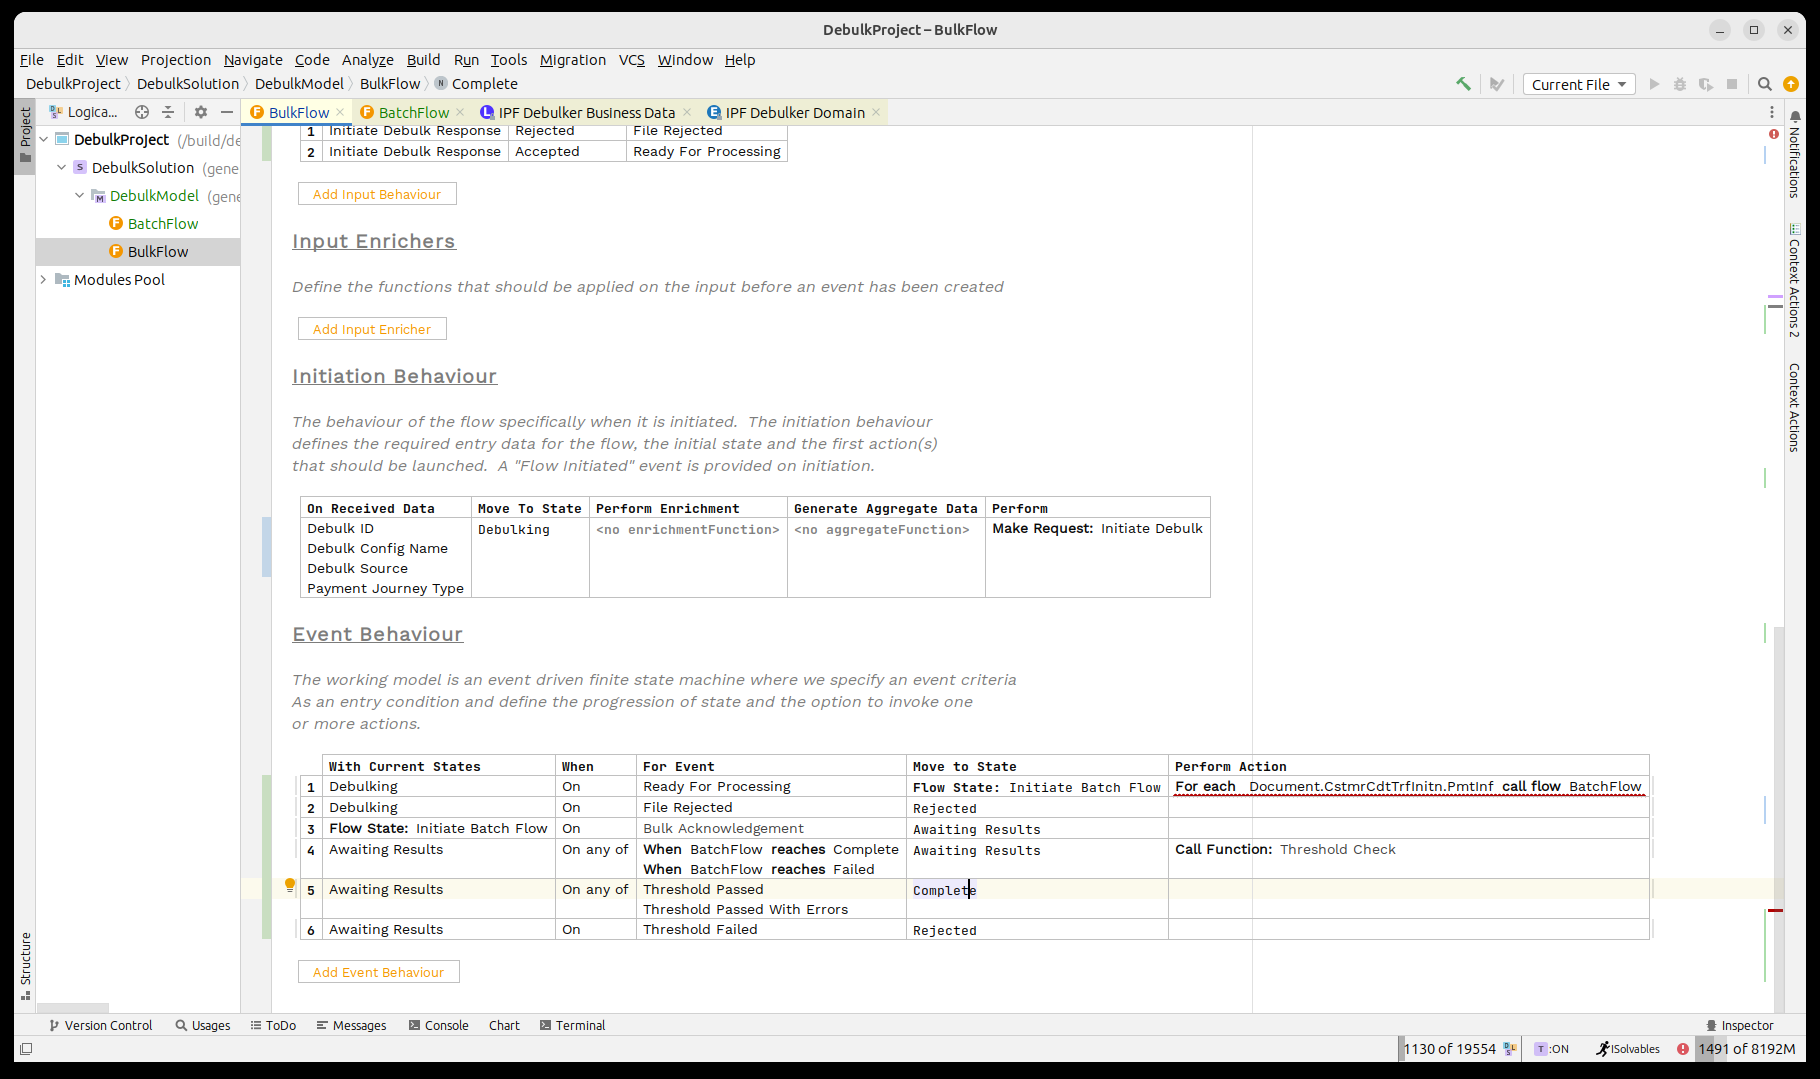The width and height of the screenshot is (1820, 1079).
Task: Open Project panel gear options
Action: pos(201,112)
